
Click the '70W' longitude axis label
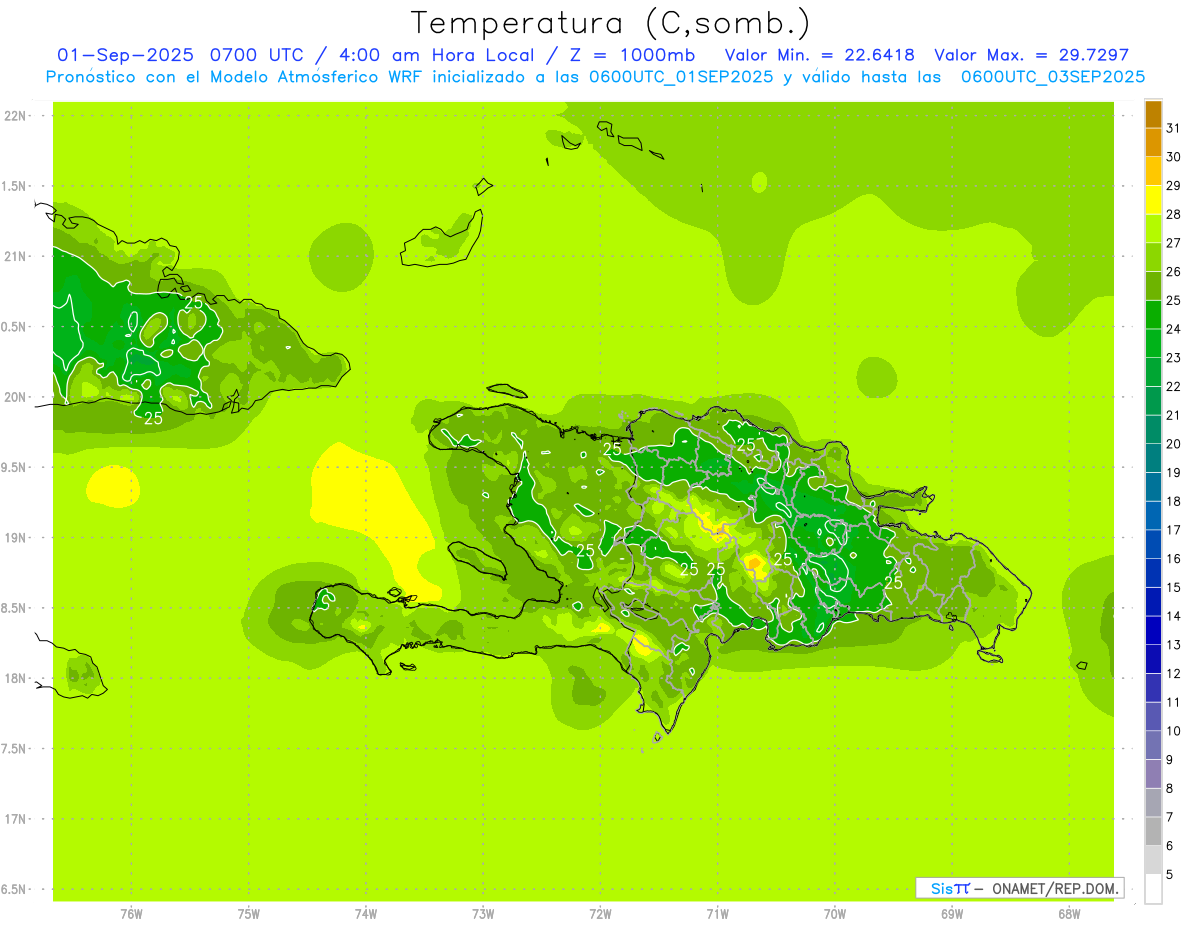tap(835, 914)
